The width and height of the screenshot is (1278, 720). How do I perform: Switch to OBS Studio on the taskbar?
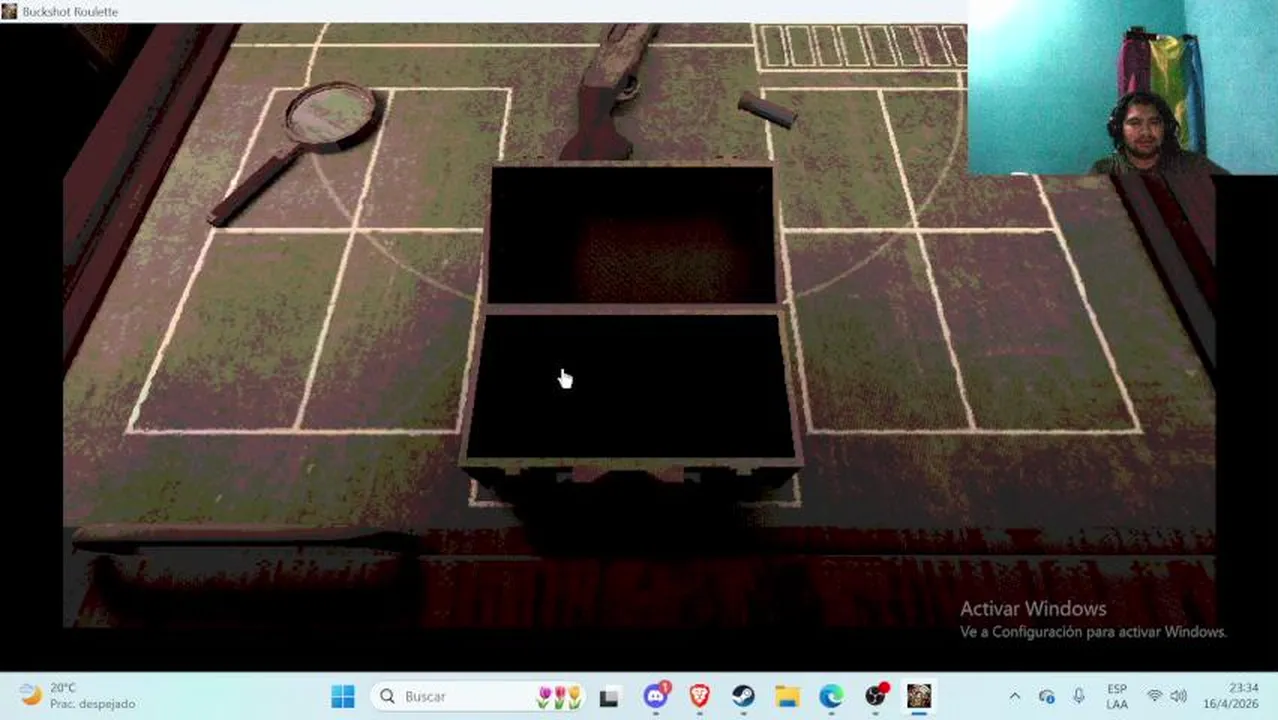(875, 696)
